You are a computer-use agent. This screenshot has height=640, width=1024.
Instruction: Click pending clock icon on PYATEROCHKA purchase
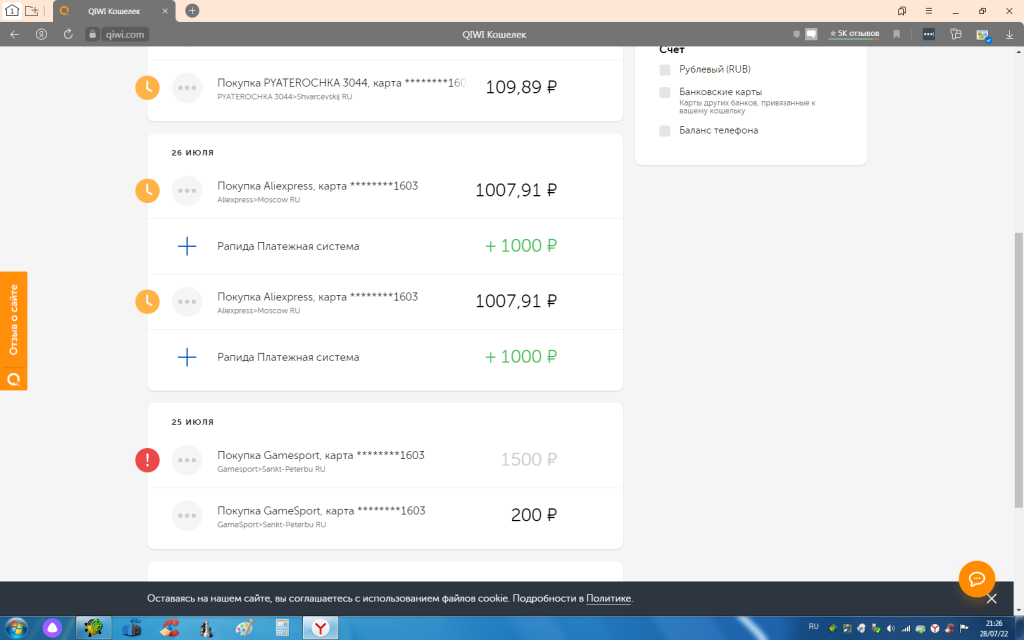point(148,88)
